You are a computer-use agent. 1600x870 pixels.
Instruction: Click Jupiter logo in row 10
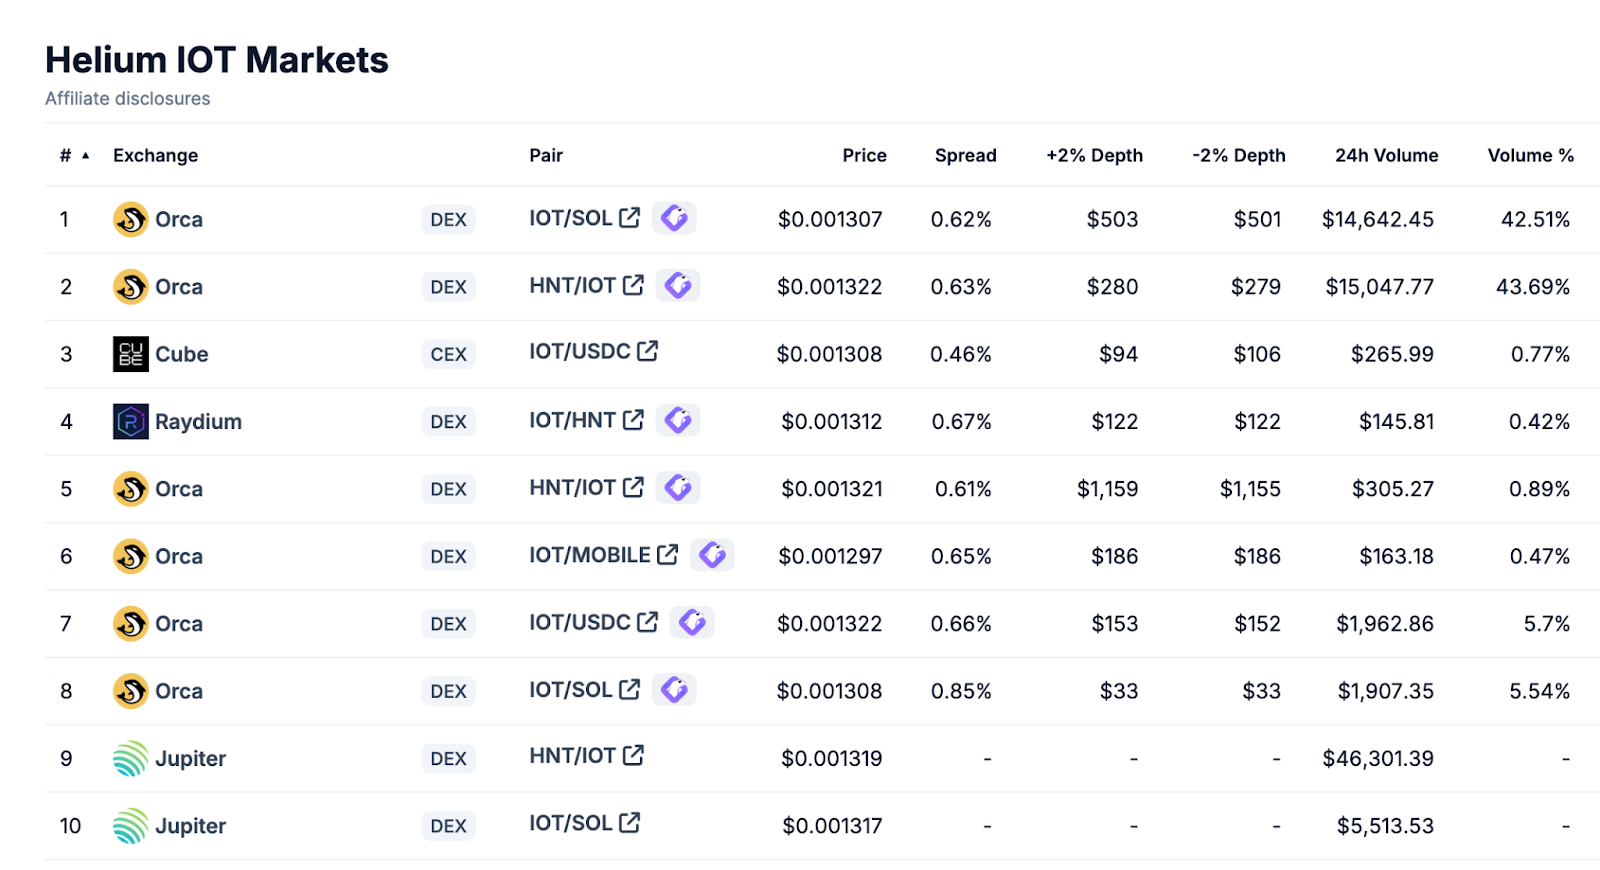[130, 826]
